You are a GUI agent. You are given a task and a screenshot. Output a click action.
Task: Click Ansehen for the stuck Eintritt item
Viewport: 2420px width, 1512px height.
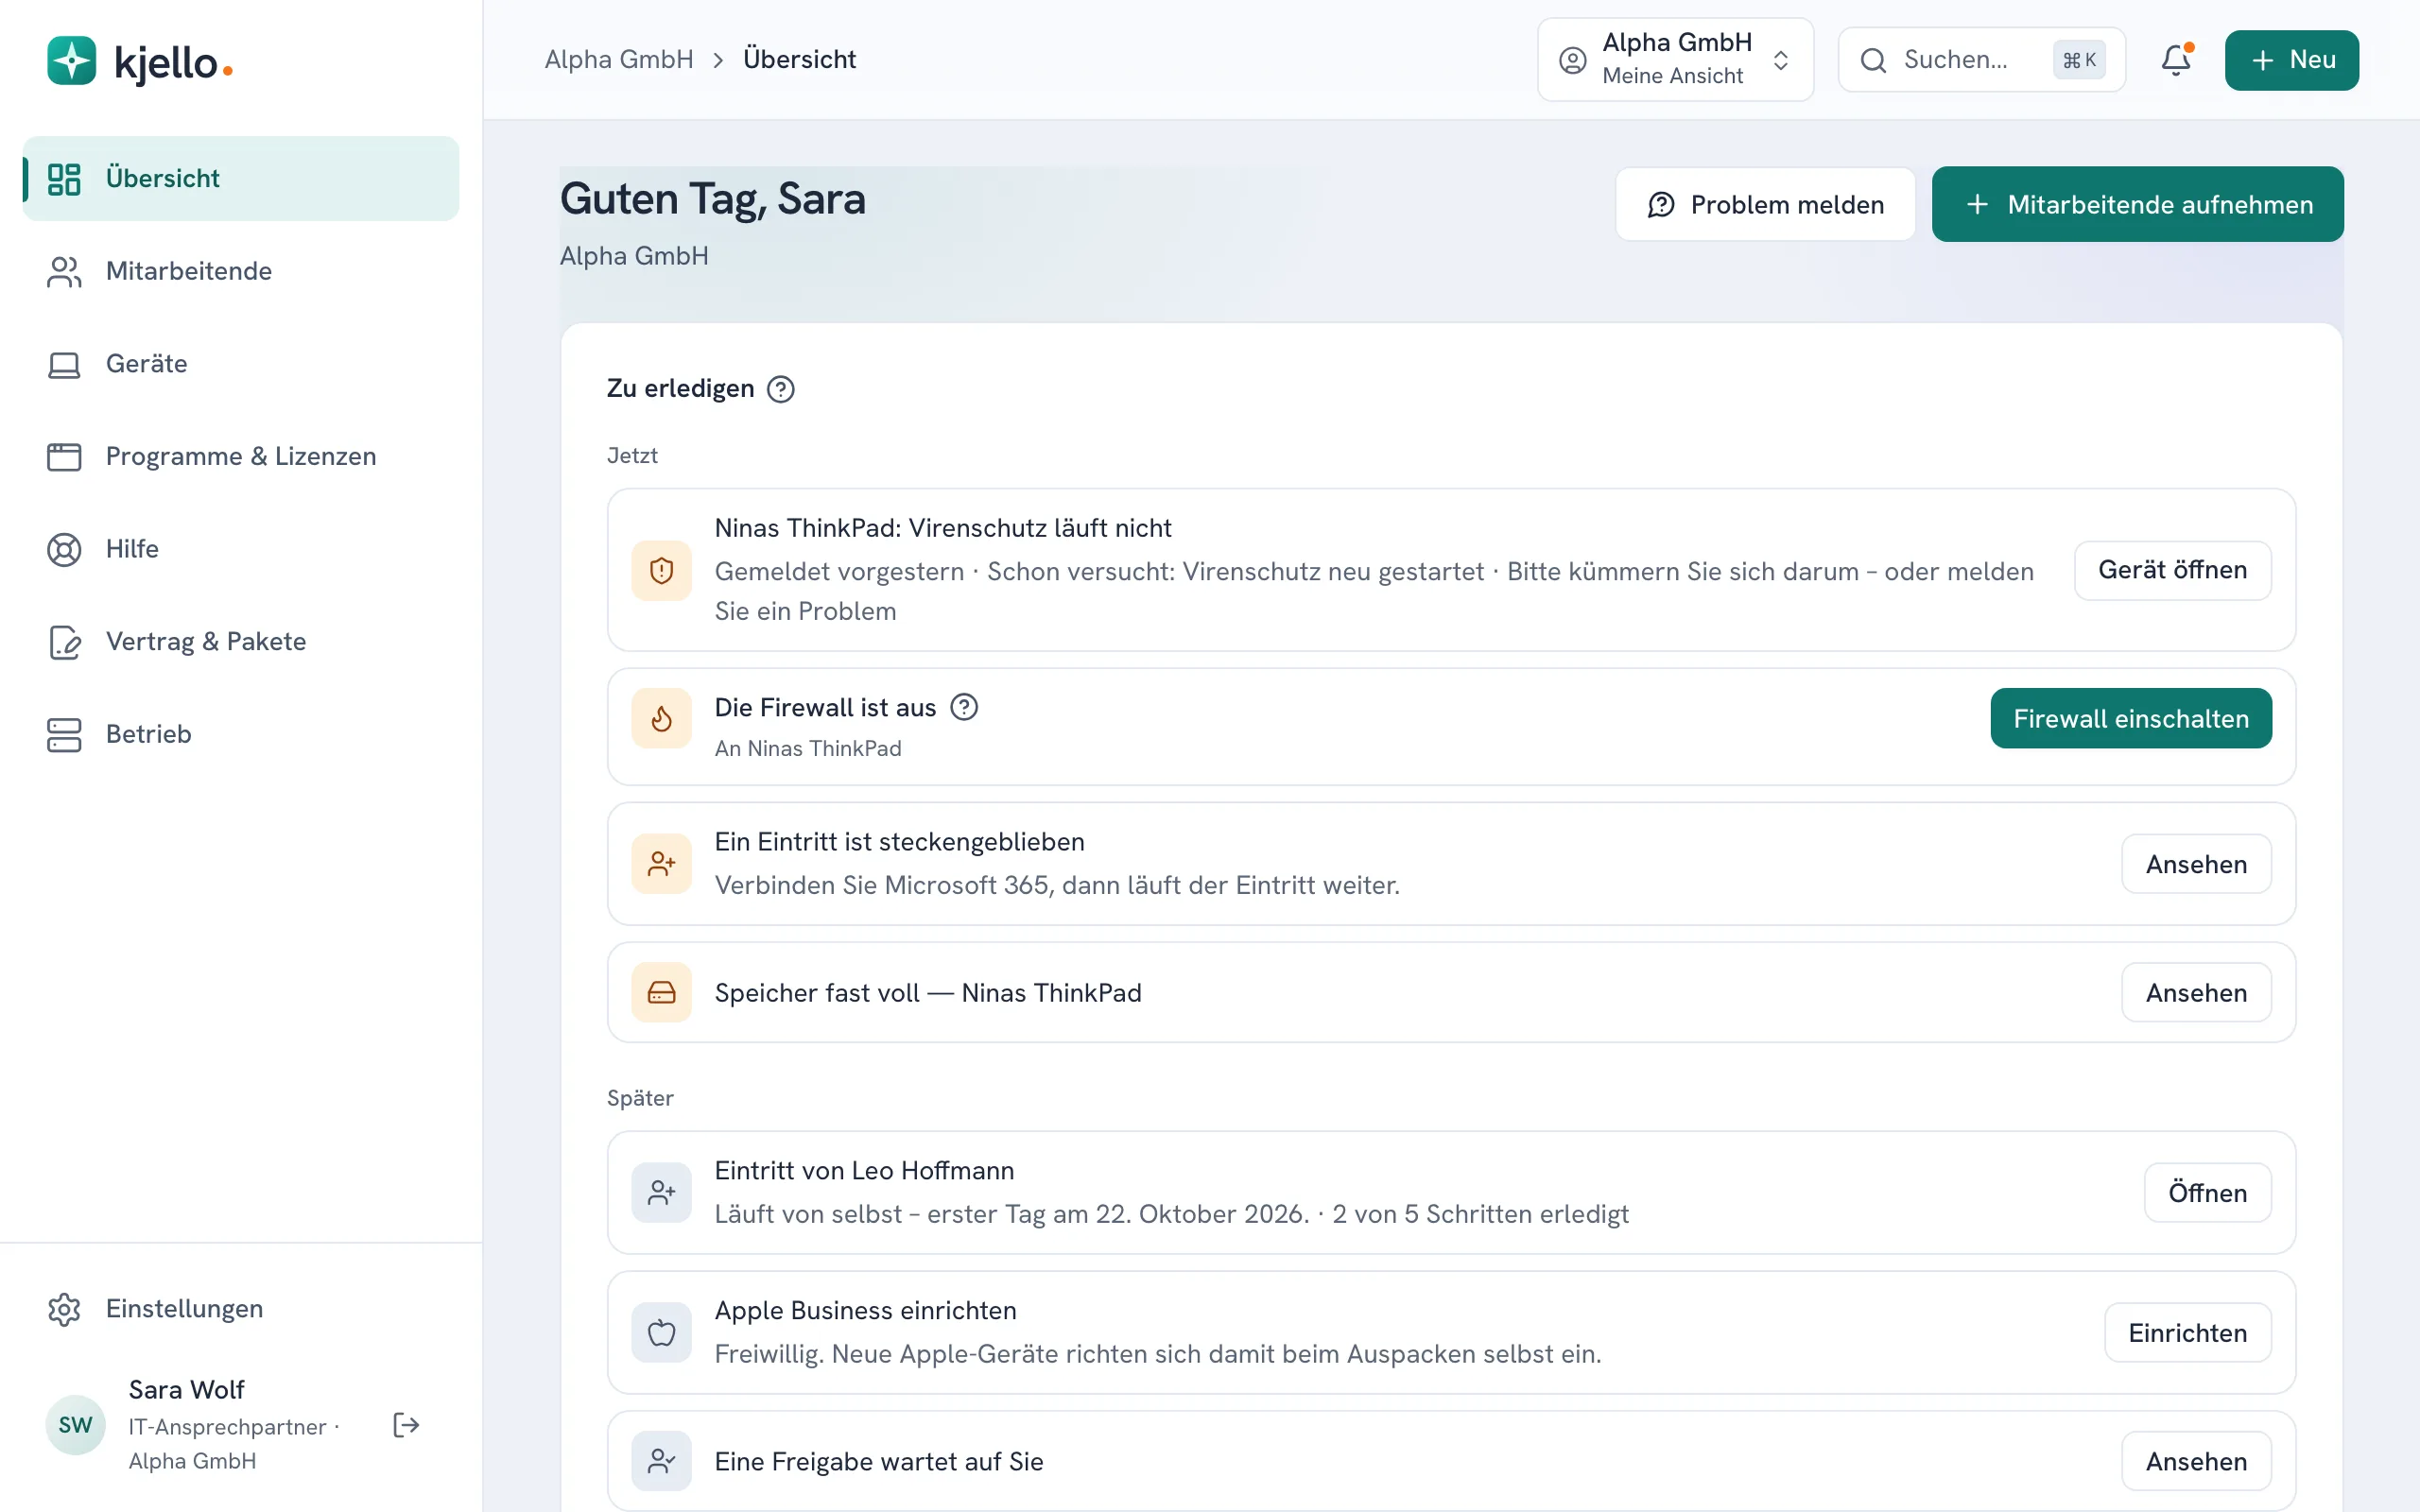tap(2196, 863)
